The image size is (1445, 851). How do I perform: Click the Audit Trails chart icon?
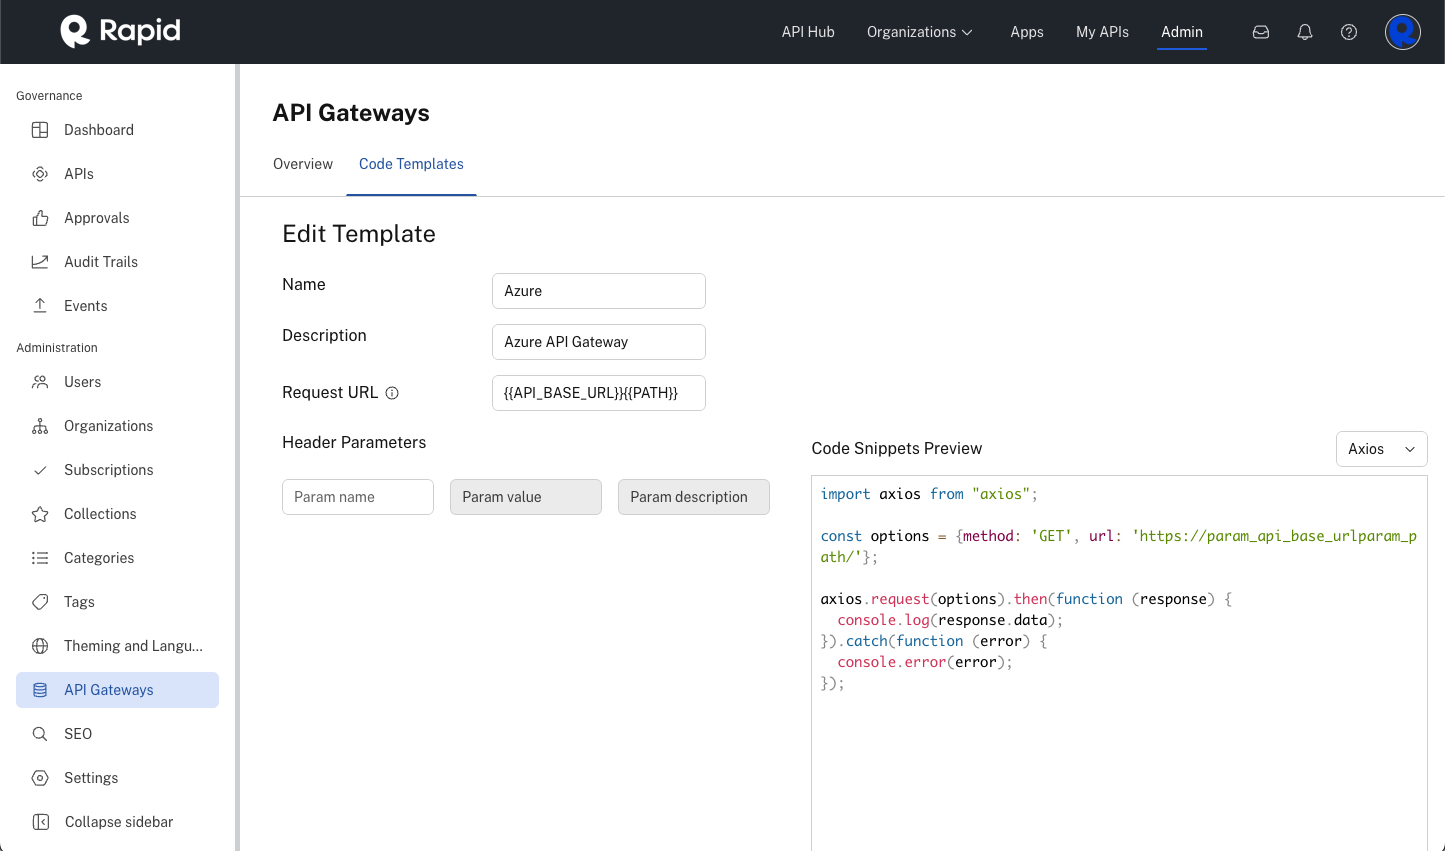point(40,262)
